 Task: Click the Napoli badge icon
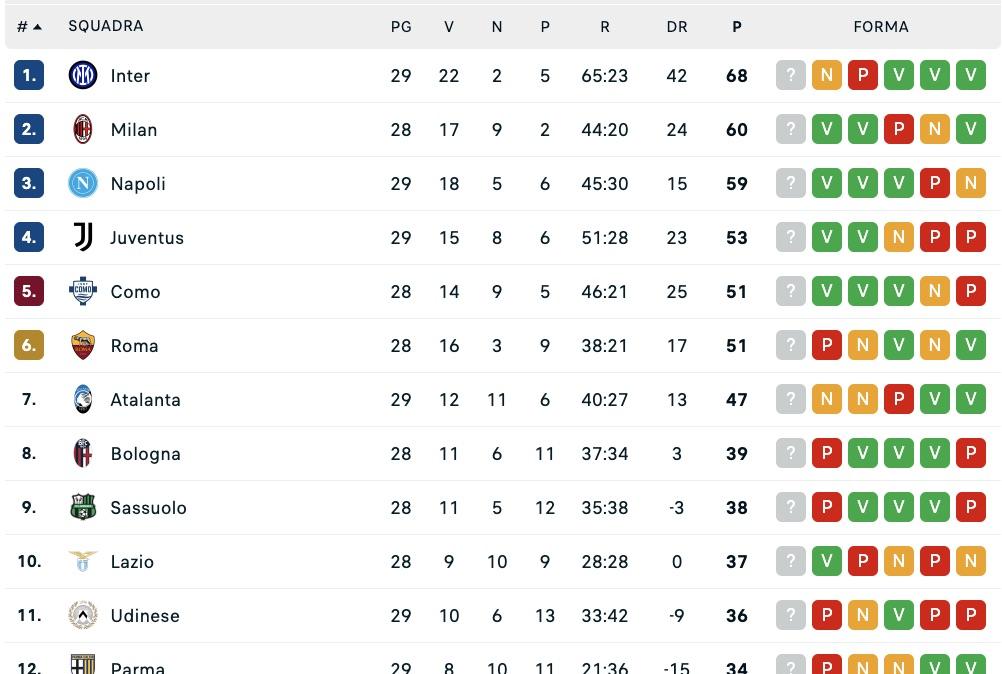pyautogui.click(x=82, y=183)
